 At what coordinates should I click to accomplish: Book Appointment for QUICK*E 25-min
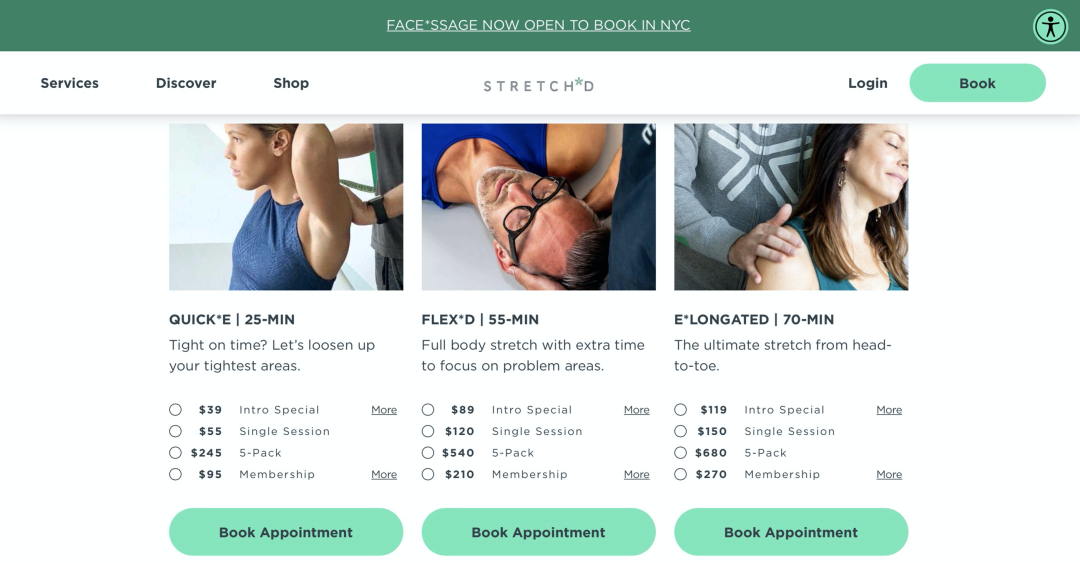286,532
